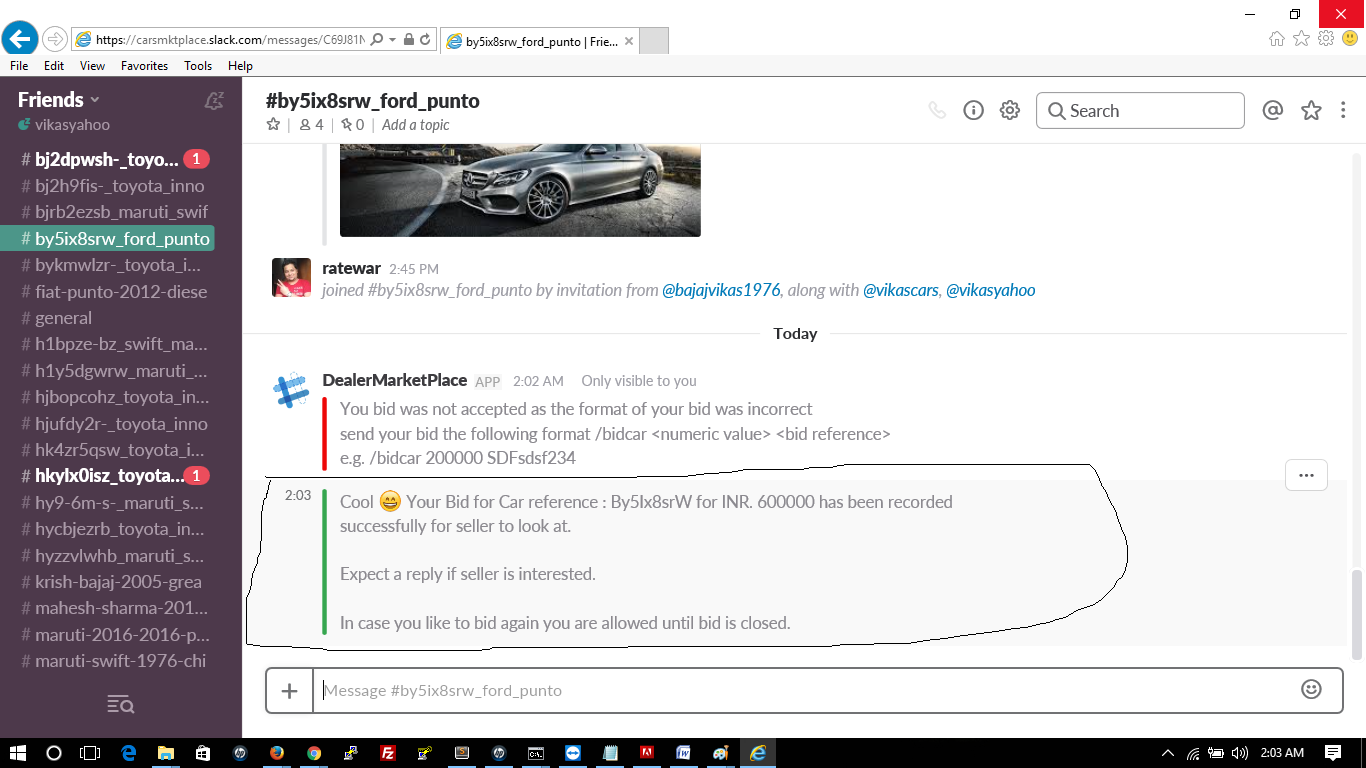Click the Slack Search field
The height and width of the screenshot is (768, 1366).
click(1140, 111)
